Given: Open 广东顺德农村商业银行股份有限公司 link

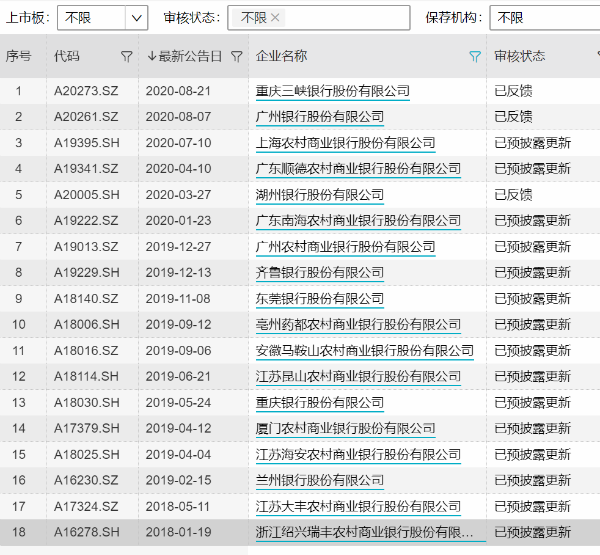Looking at the screenshot, I should point(358,169).
